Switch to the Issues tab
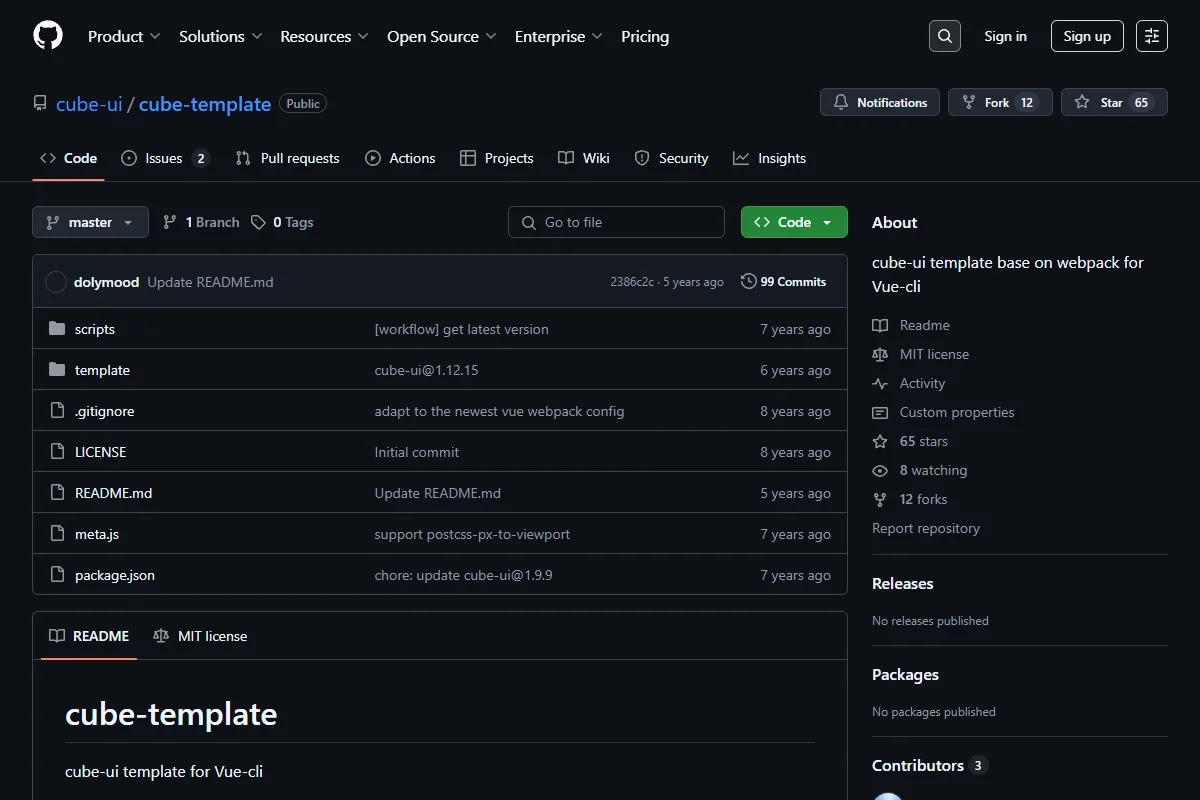The width and height of the screenshot is (1200, 800). coord(165,158)
